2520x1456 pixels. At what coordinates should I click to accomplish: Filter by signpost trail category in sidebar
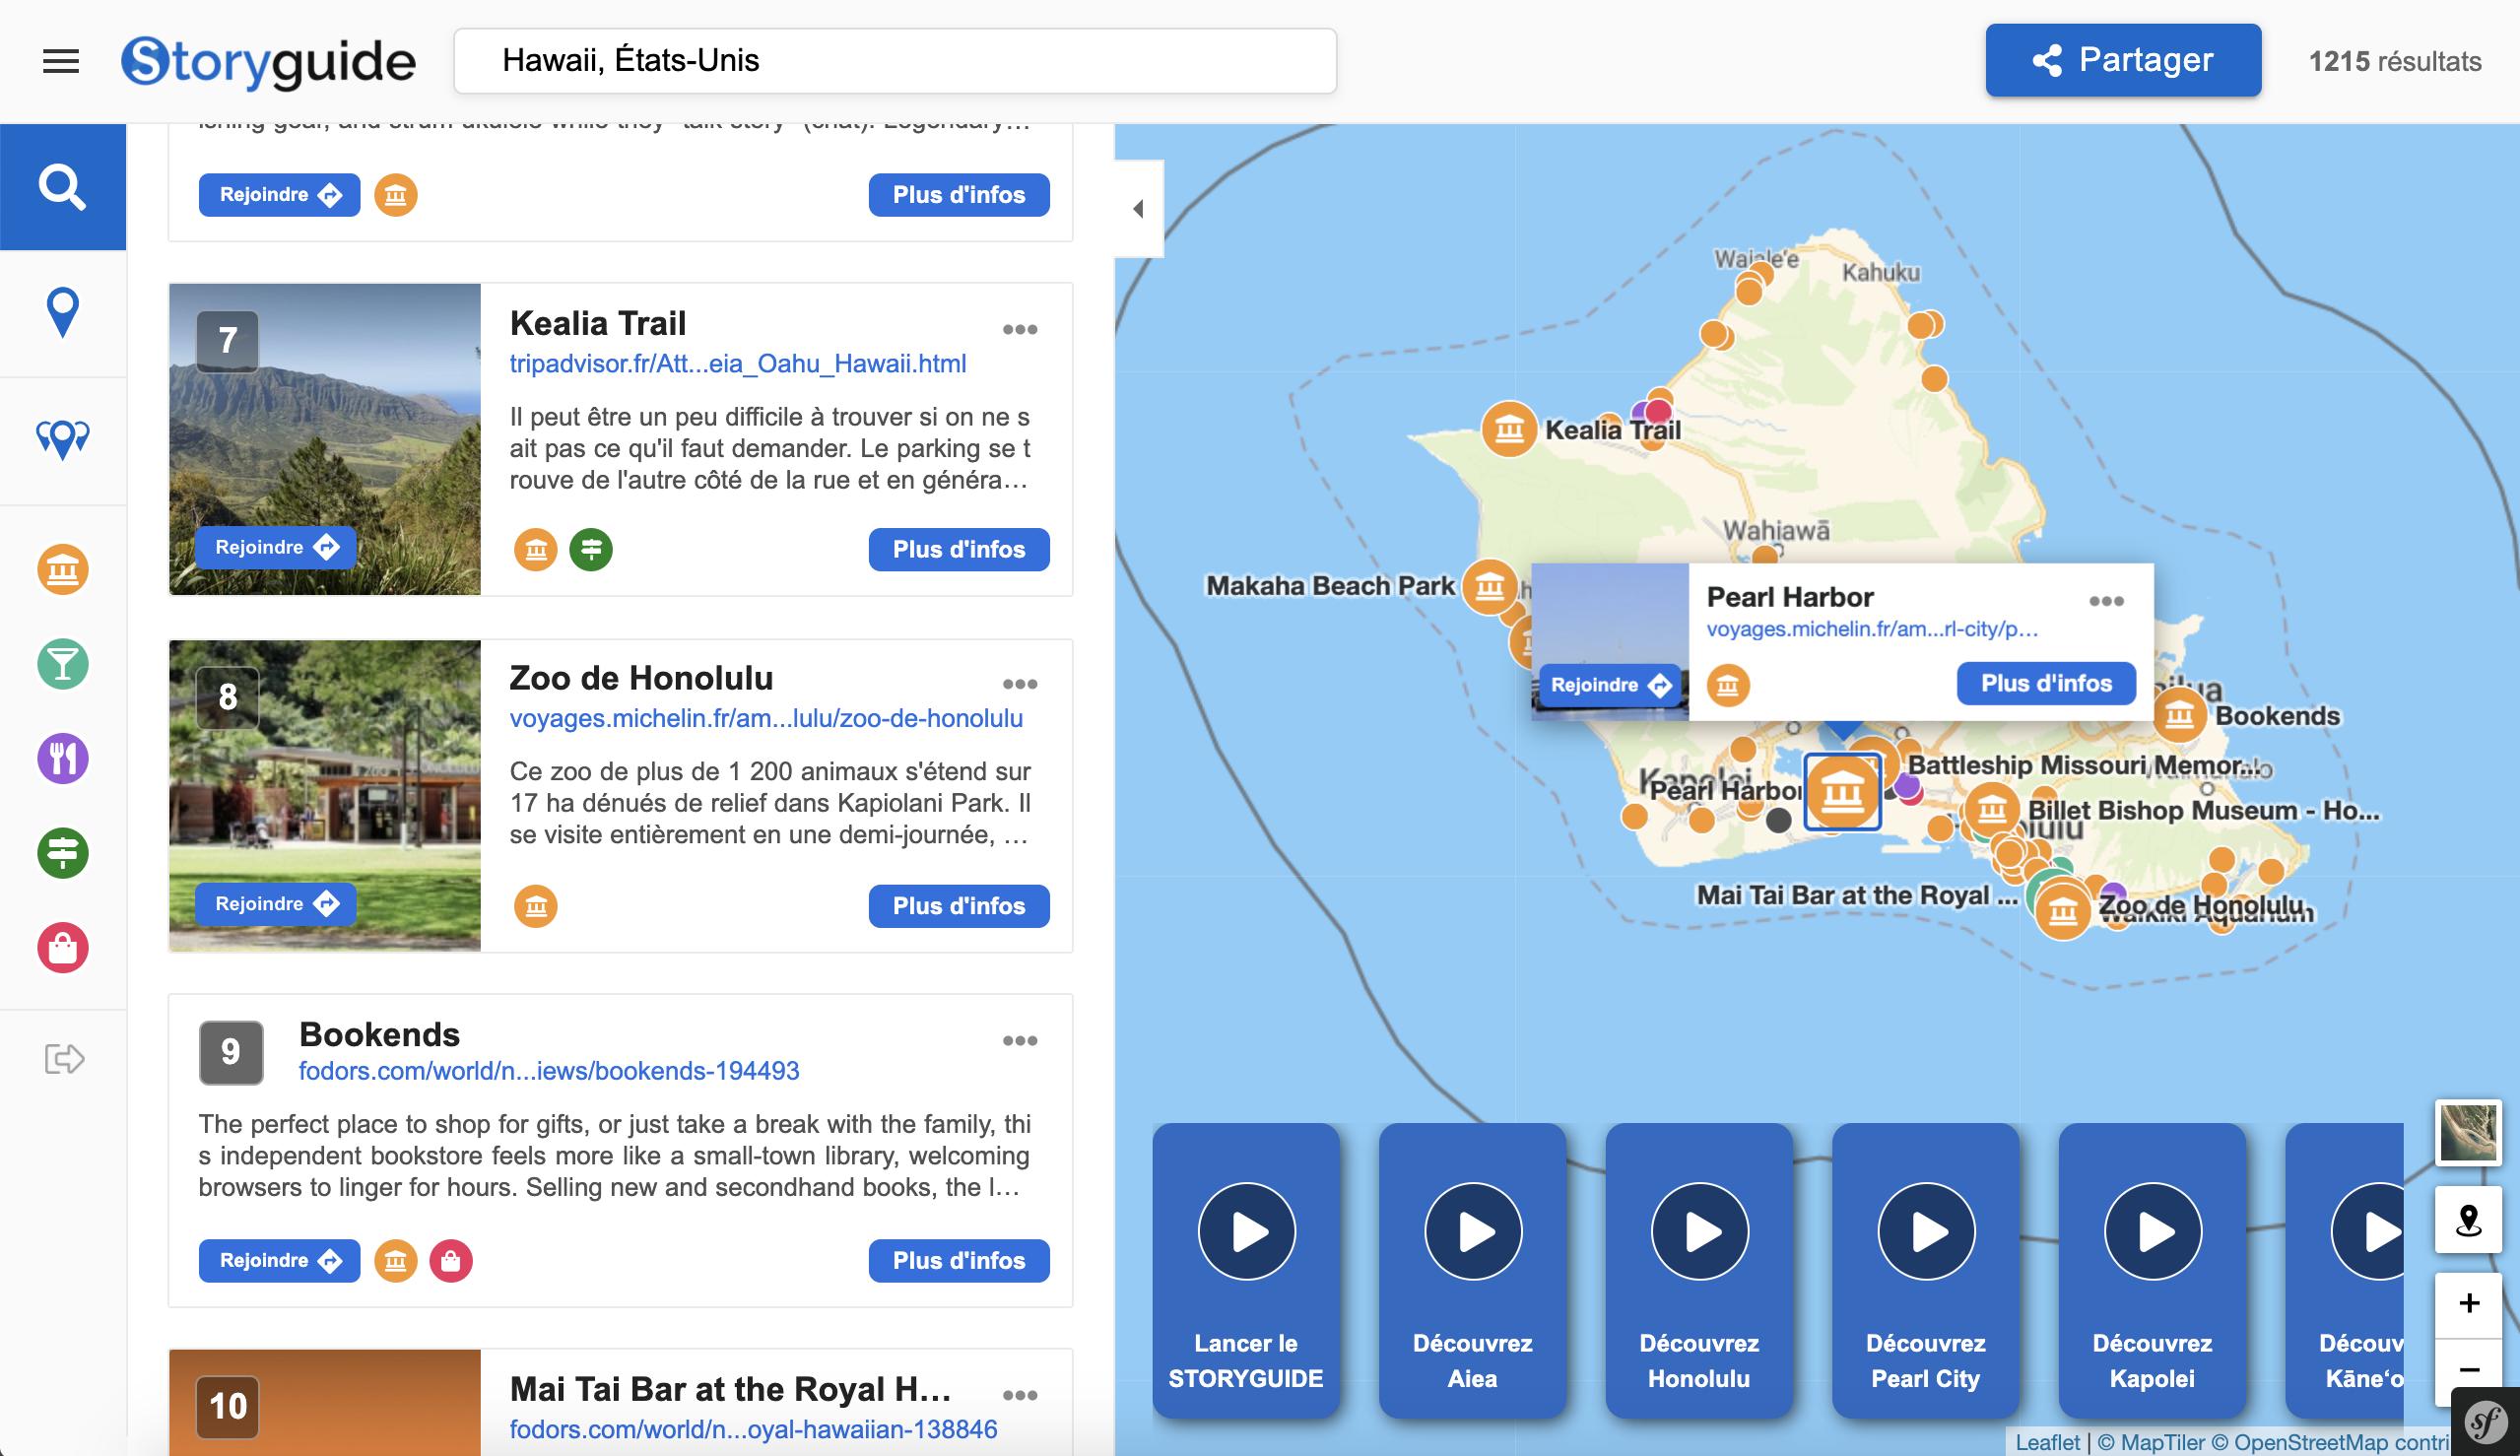tap(63, 853)
